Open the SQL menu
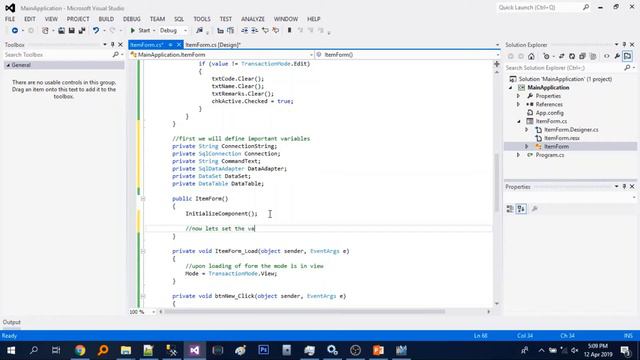Viewport: 640px width, 360px height. [x=179, y=19]
